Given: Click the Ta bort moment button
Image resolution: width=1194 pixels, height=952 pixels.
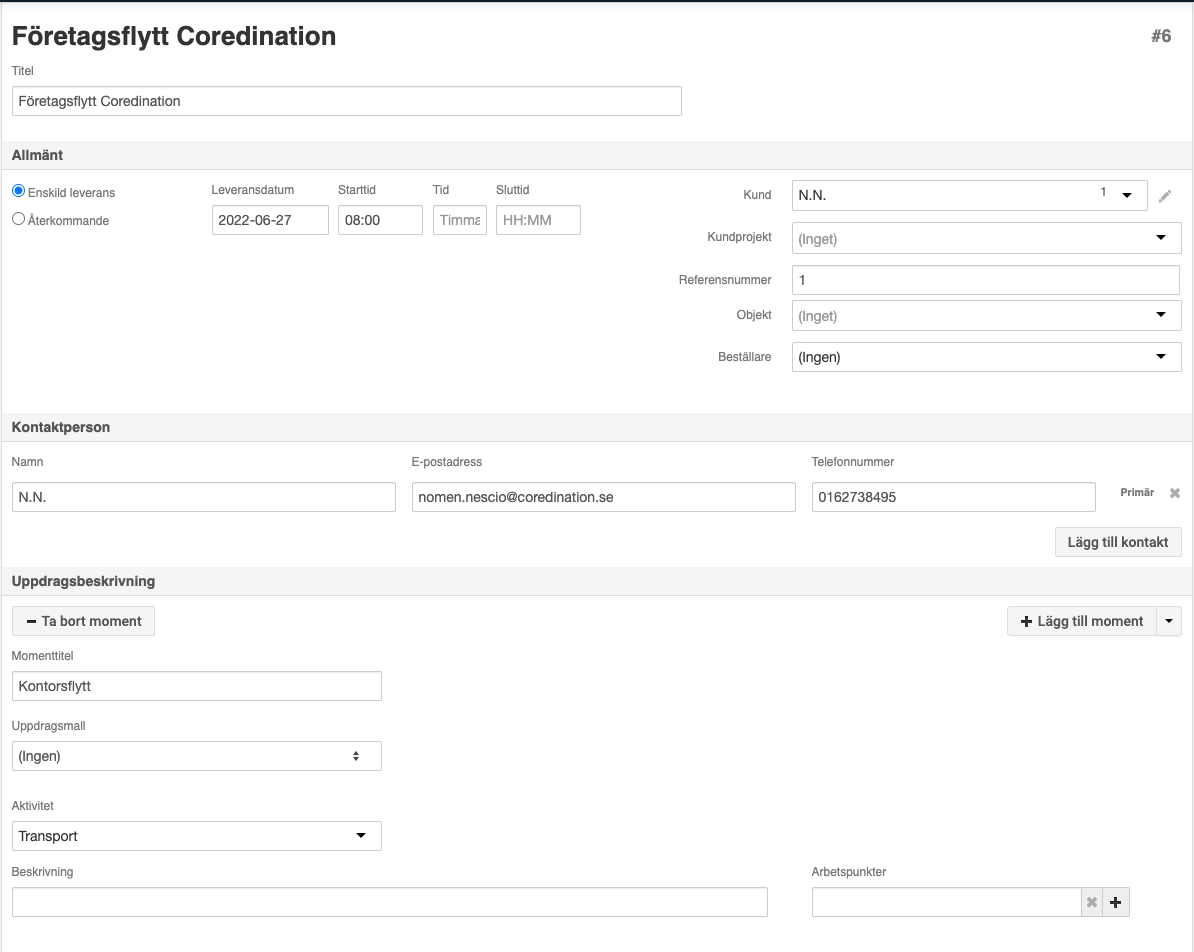Looking at the screenshot, I should [x=84, y=621].
